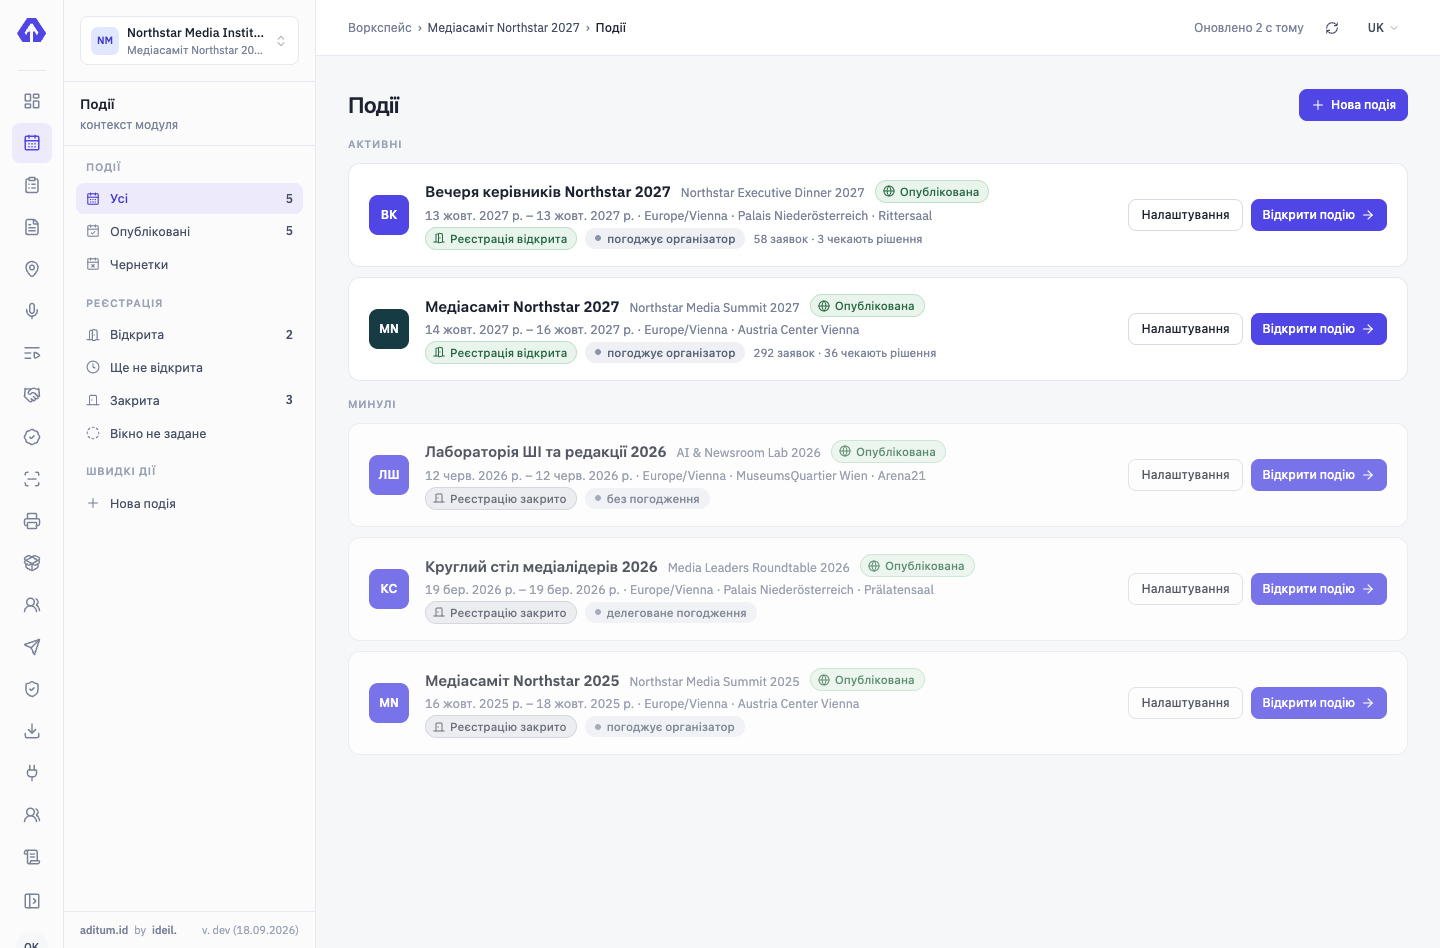This screenshot has height=948, width=1440.
Task: Toggle the sidebar panel collapse icon
Action: coord(32,901)
